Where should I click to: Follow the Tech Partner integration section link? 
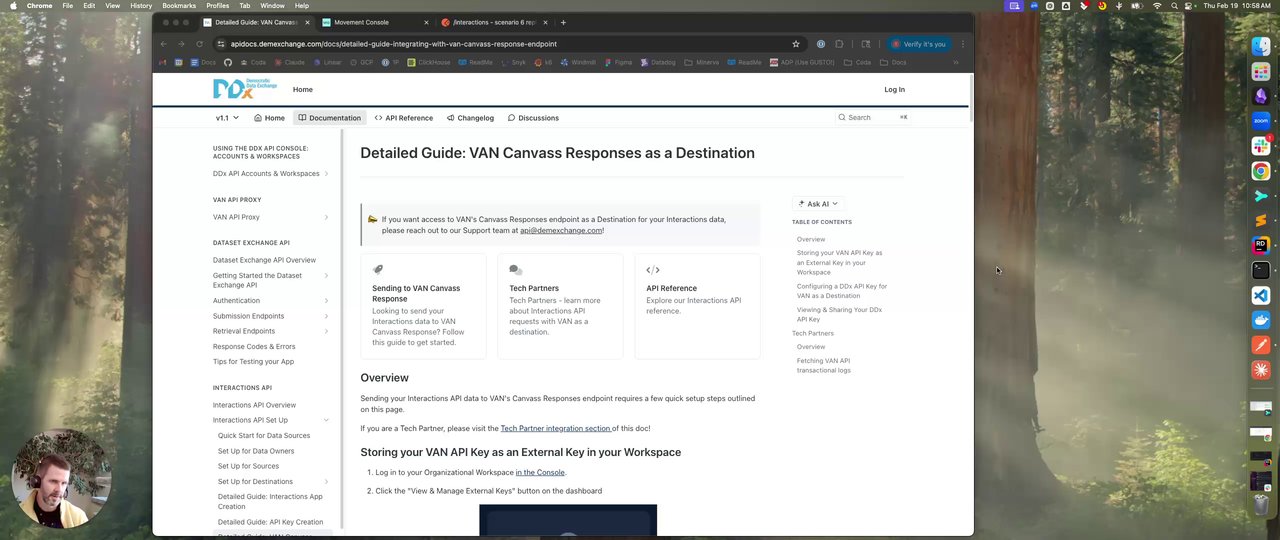556,428
